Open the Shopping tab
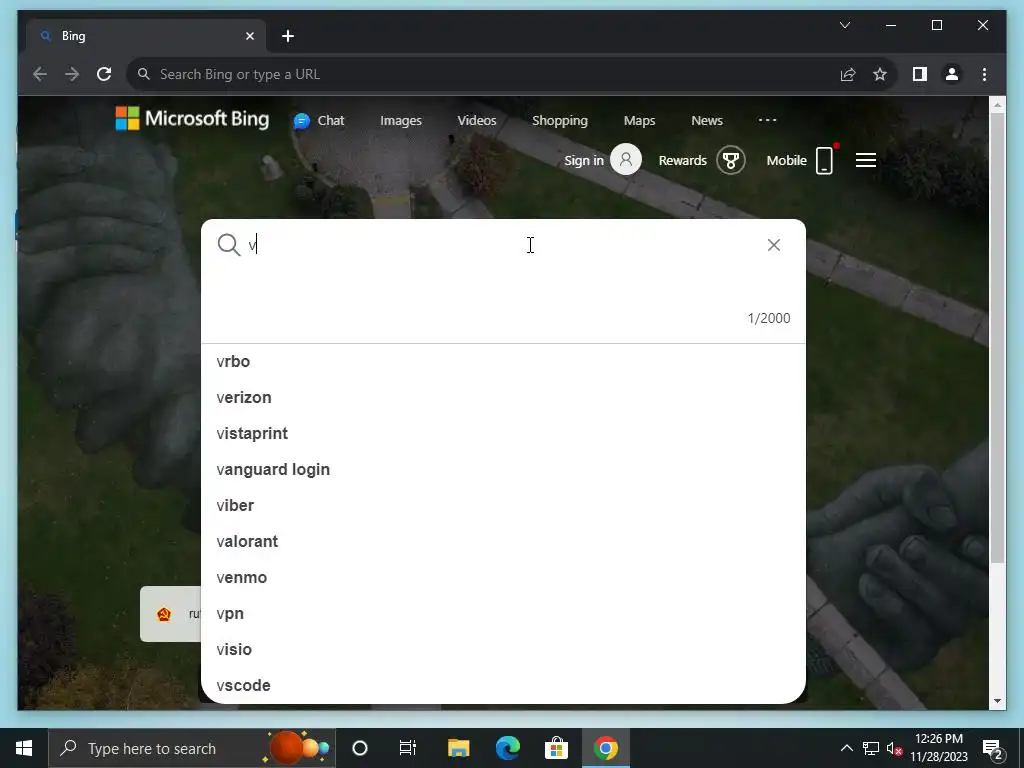The image size is (1024, 768). pyautogui.click(x=560, y=121)
